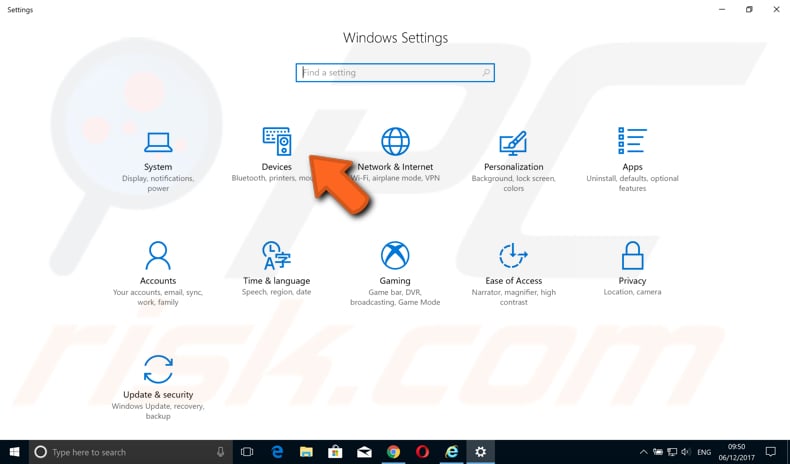Open the System settings laptop icon
790x464 pixels.
pos(158,142)
